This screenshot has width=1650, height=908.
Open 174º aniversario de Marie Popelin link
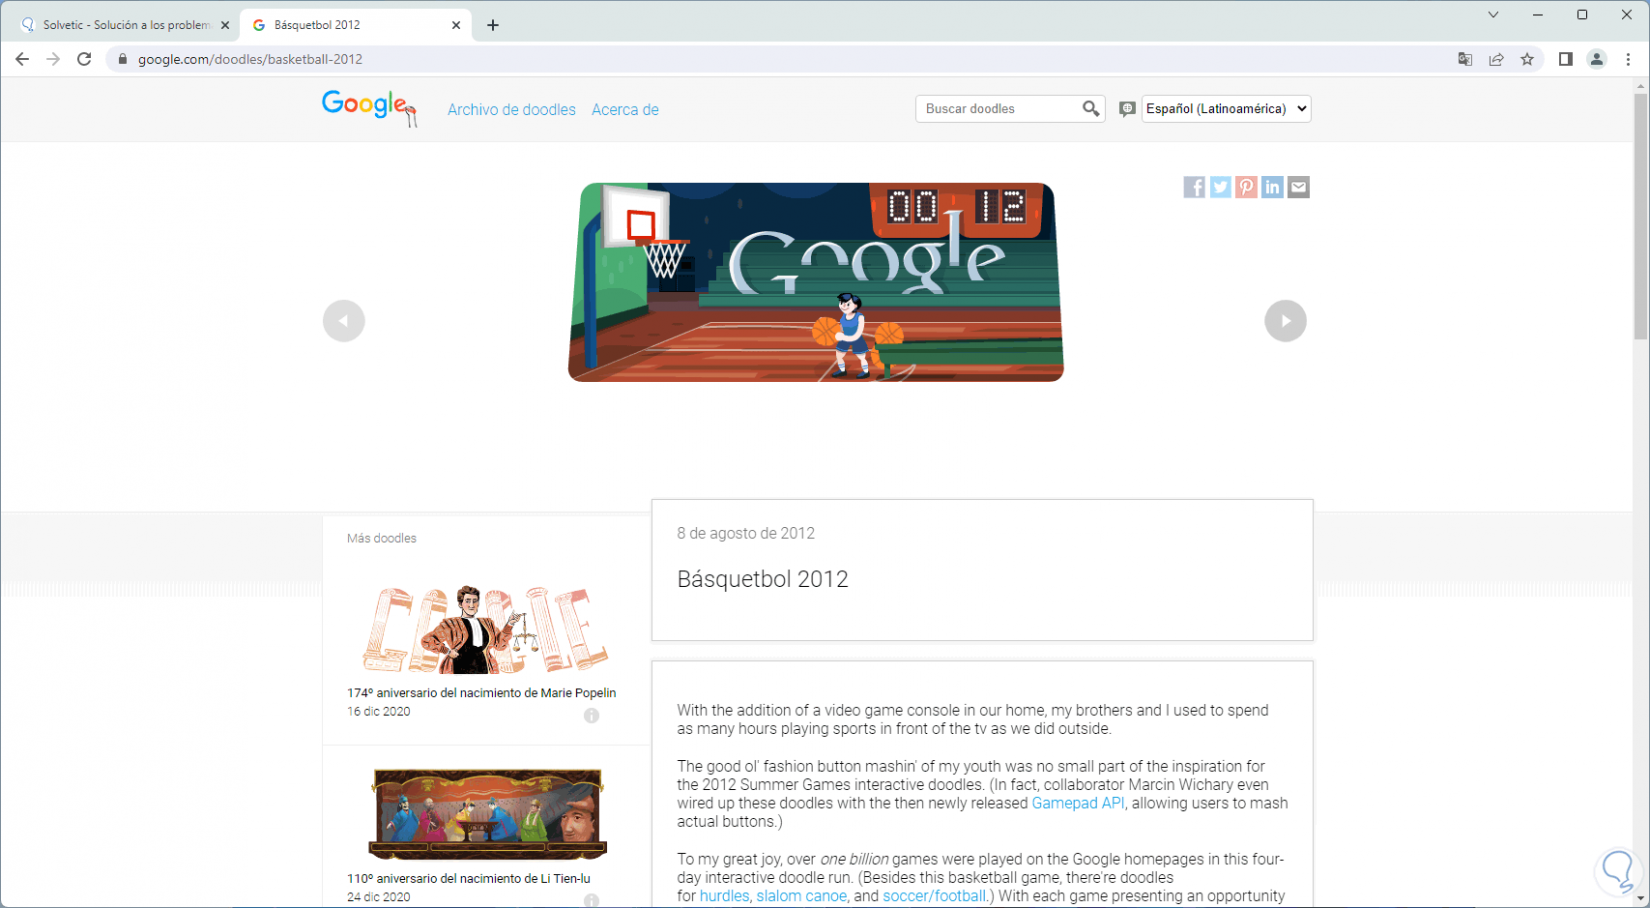point(481,693)
